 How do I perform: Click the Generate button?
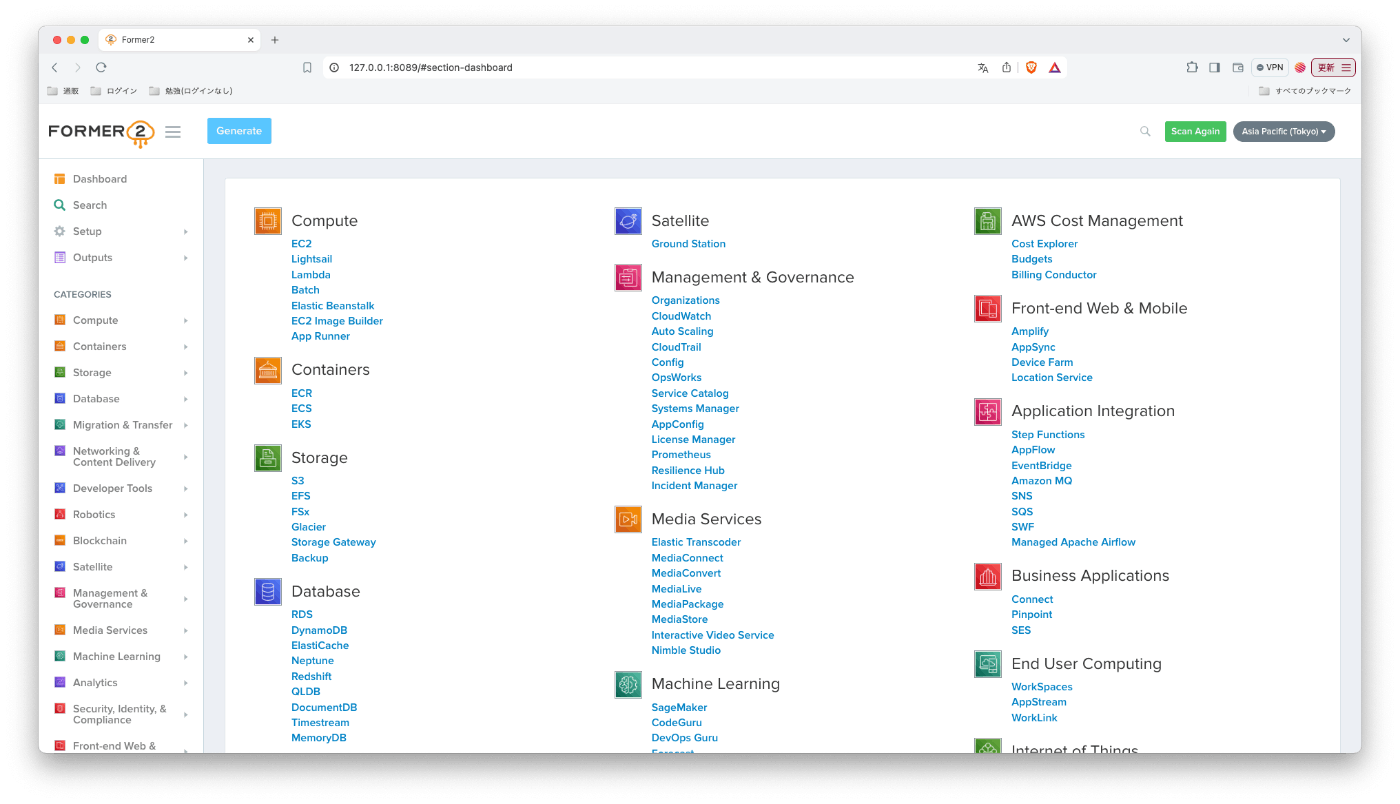tap(239, 131)
